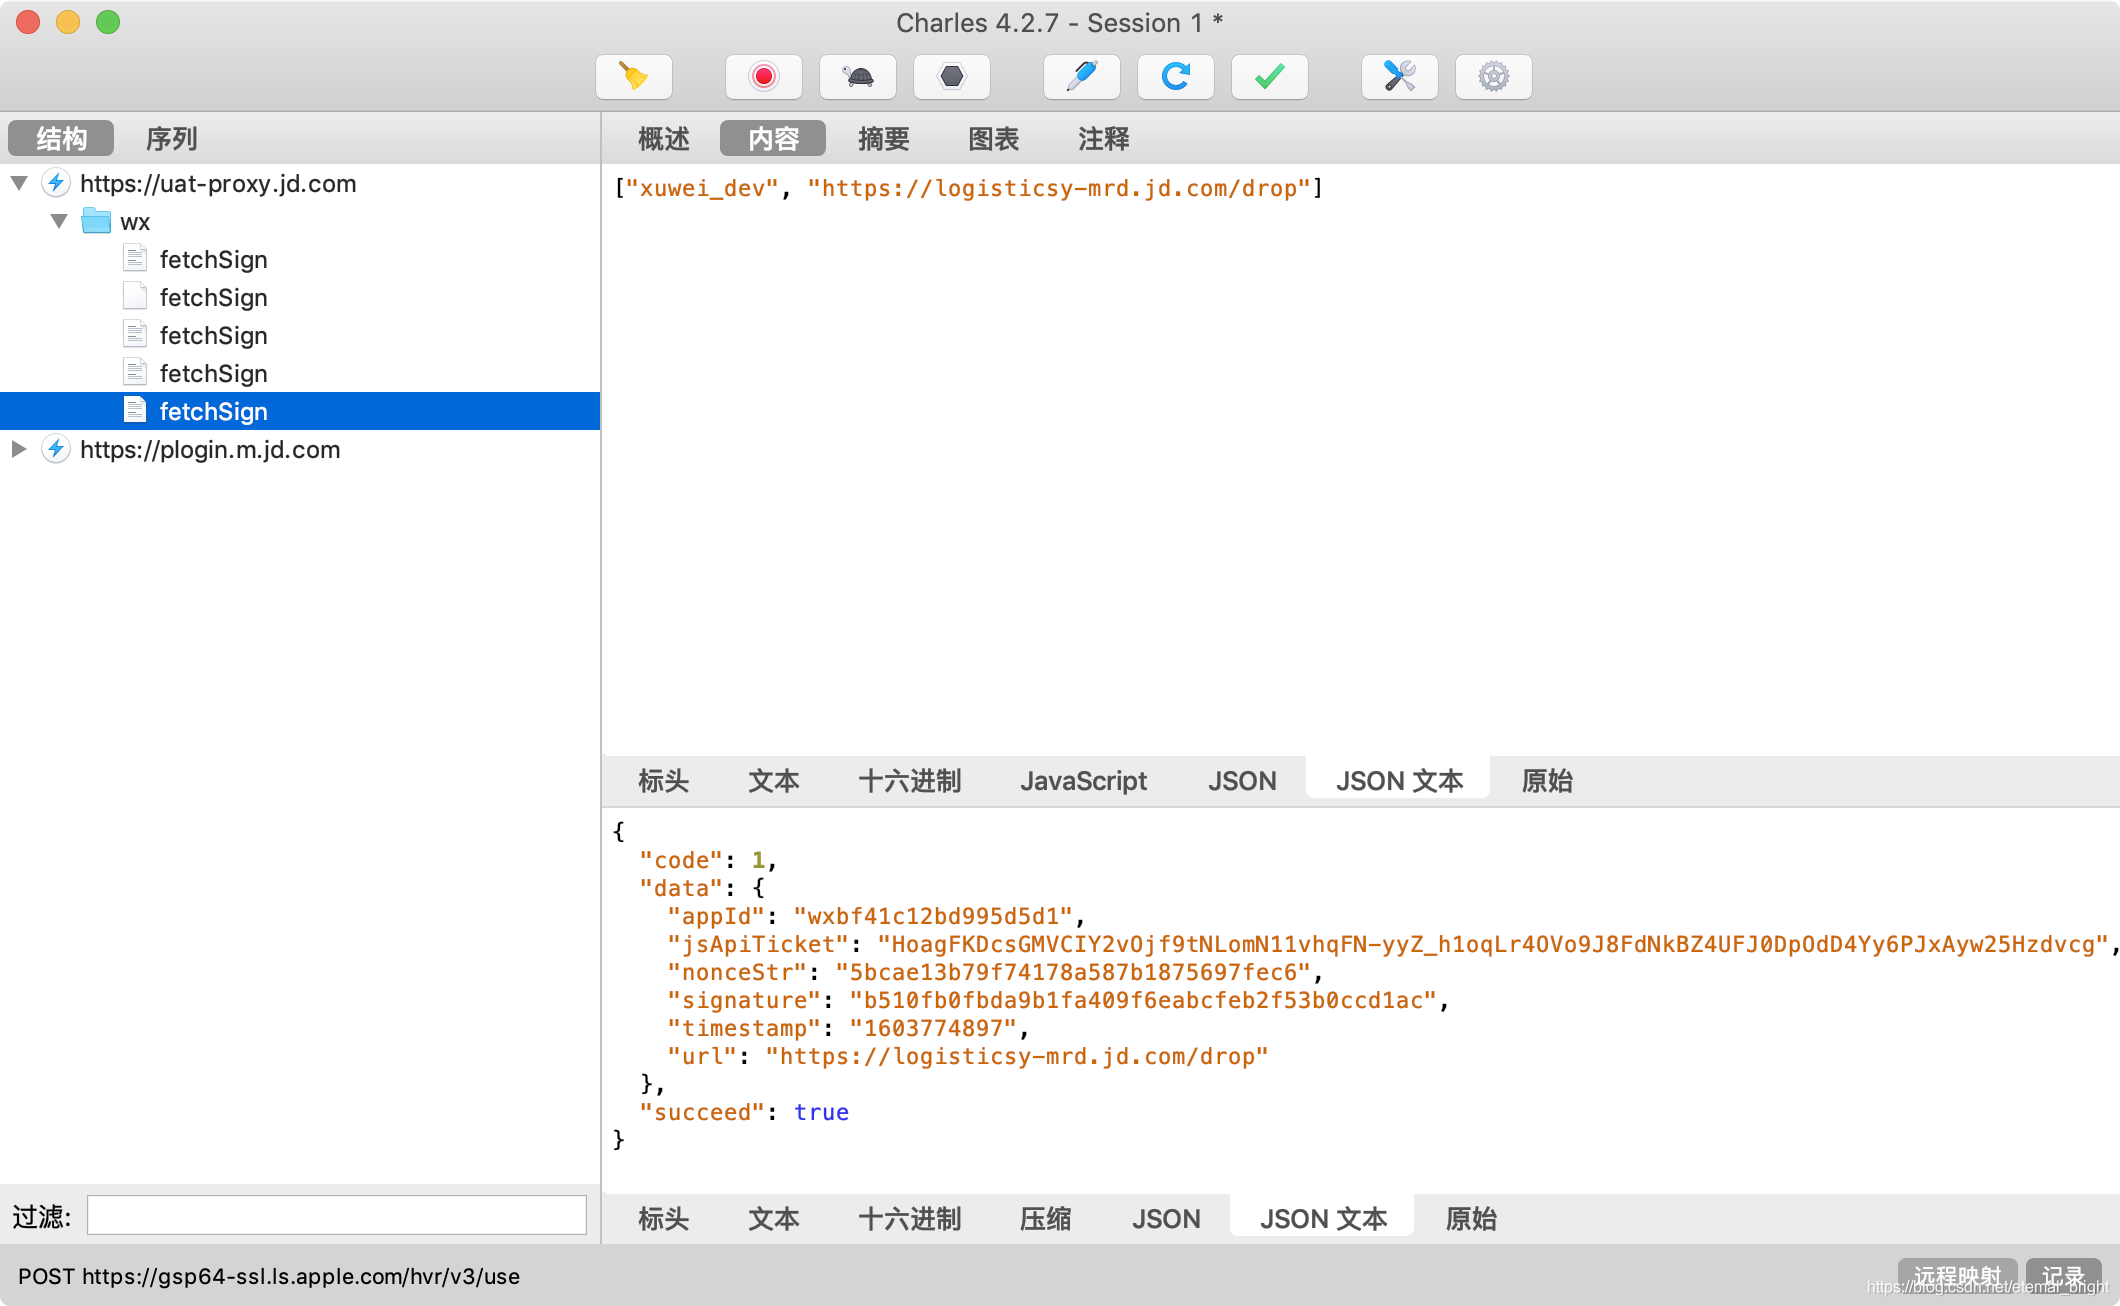The width and height of the screenshot is (2120, 1306).
Task: Open the response 压缩 compression tab
Action: tap(1046, 1219)
